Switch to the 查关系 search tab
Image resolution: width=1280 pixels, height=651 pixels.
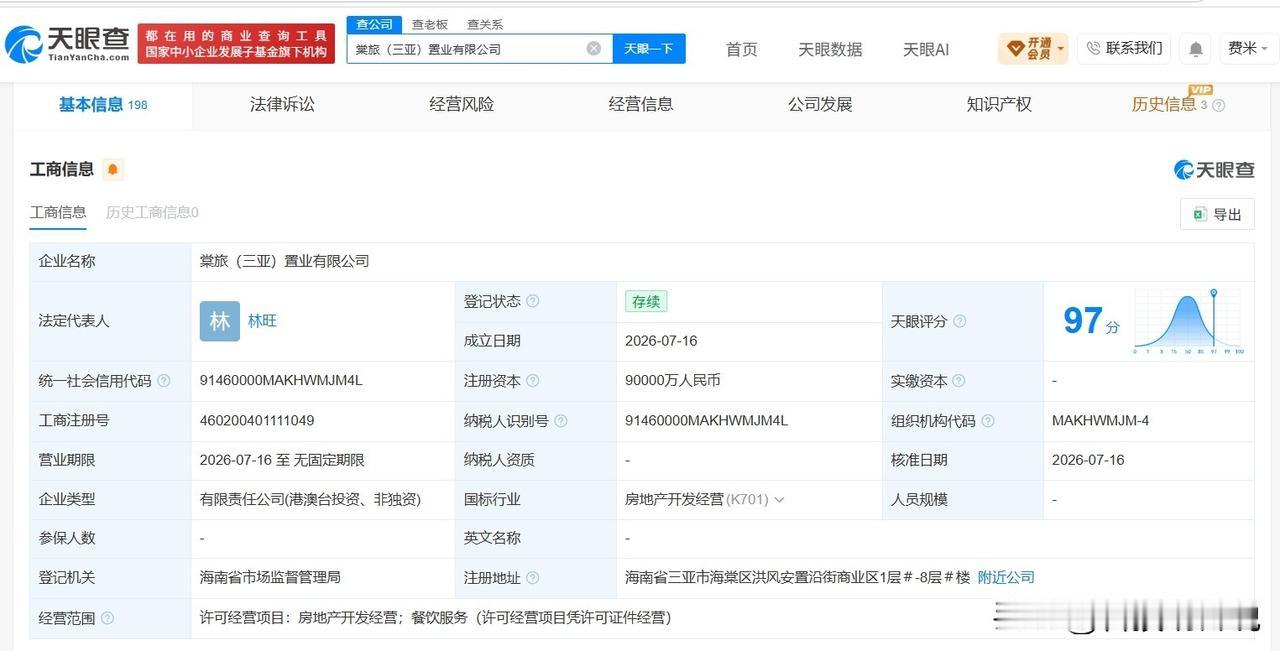[485, 24]
